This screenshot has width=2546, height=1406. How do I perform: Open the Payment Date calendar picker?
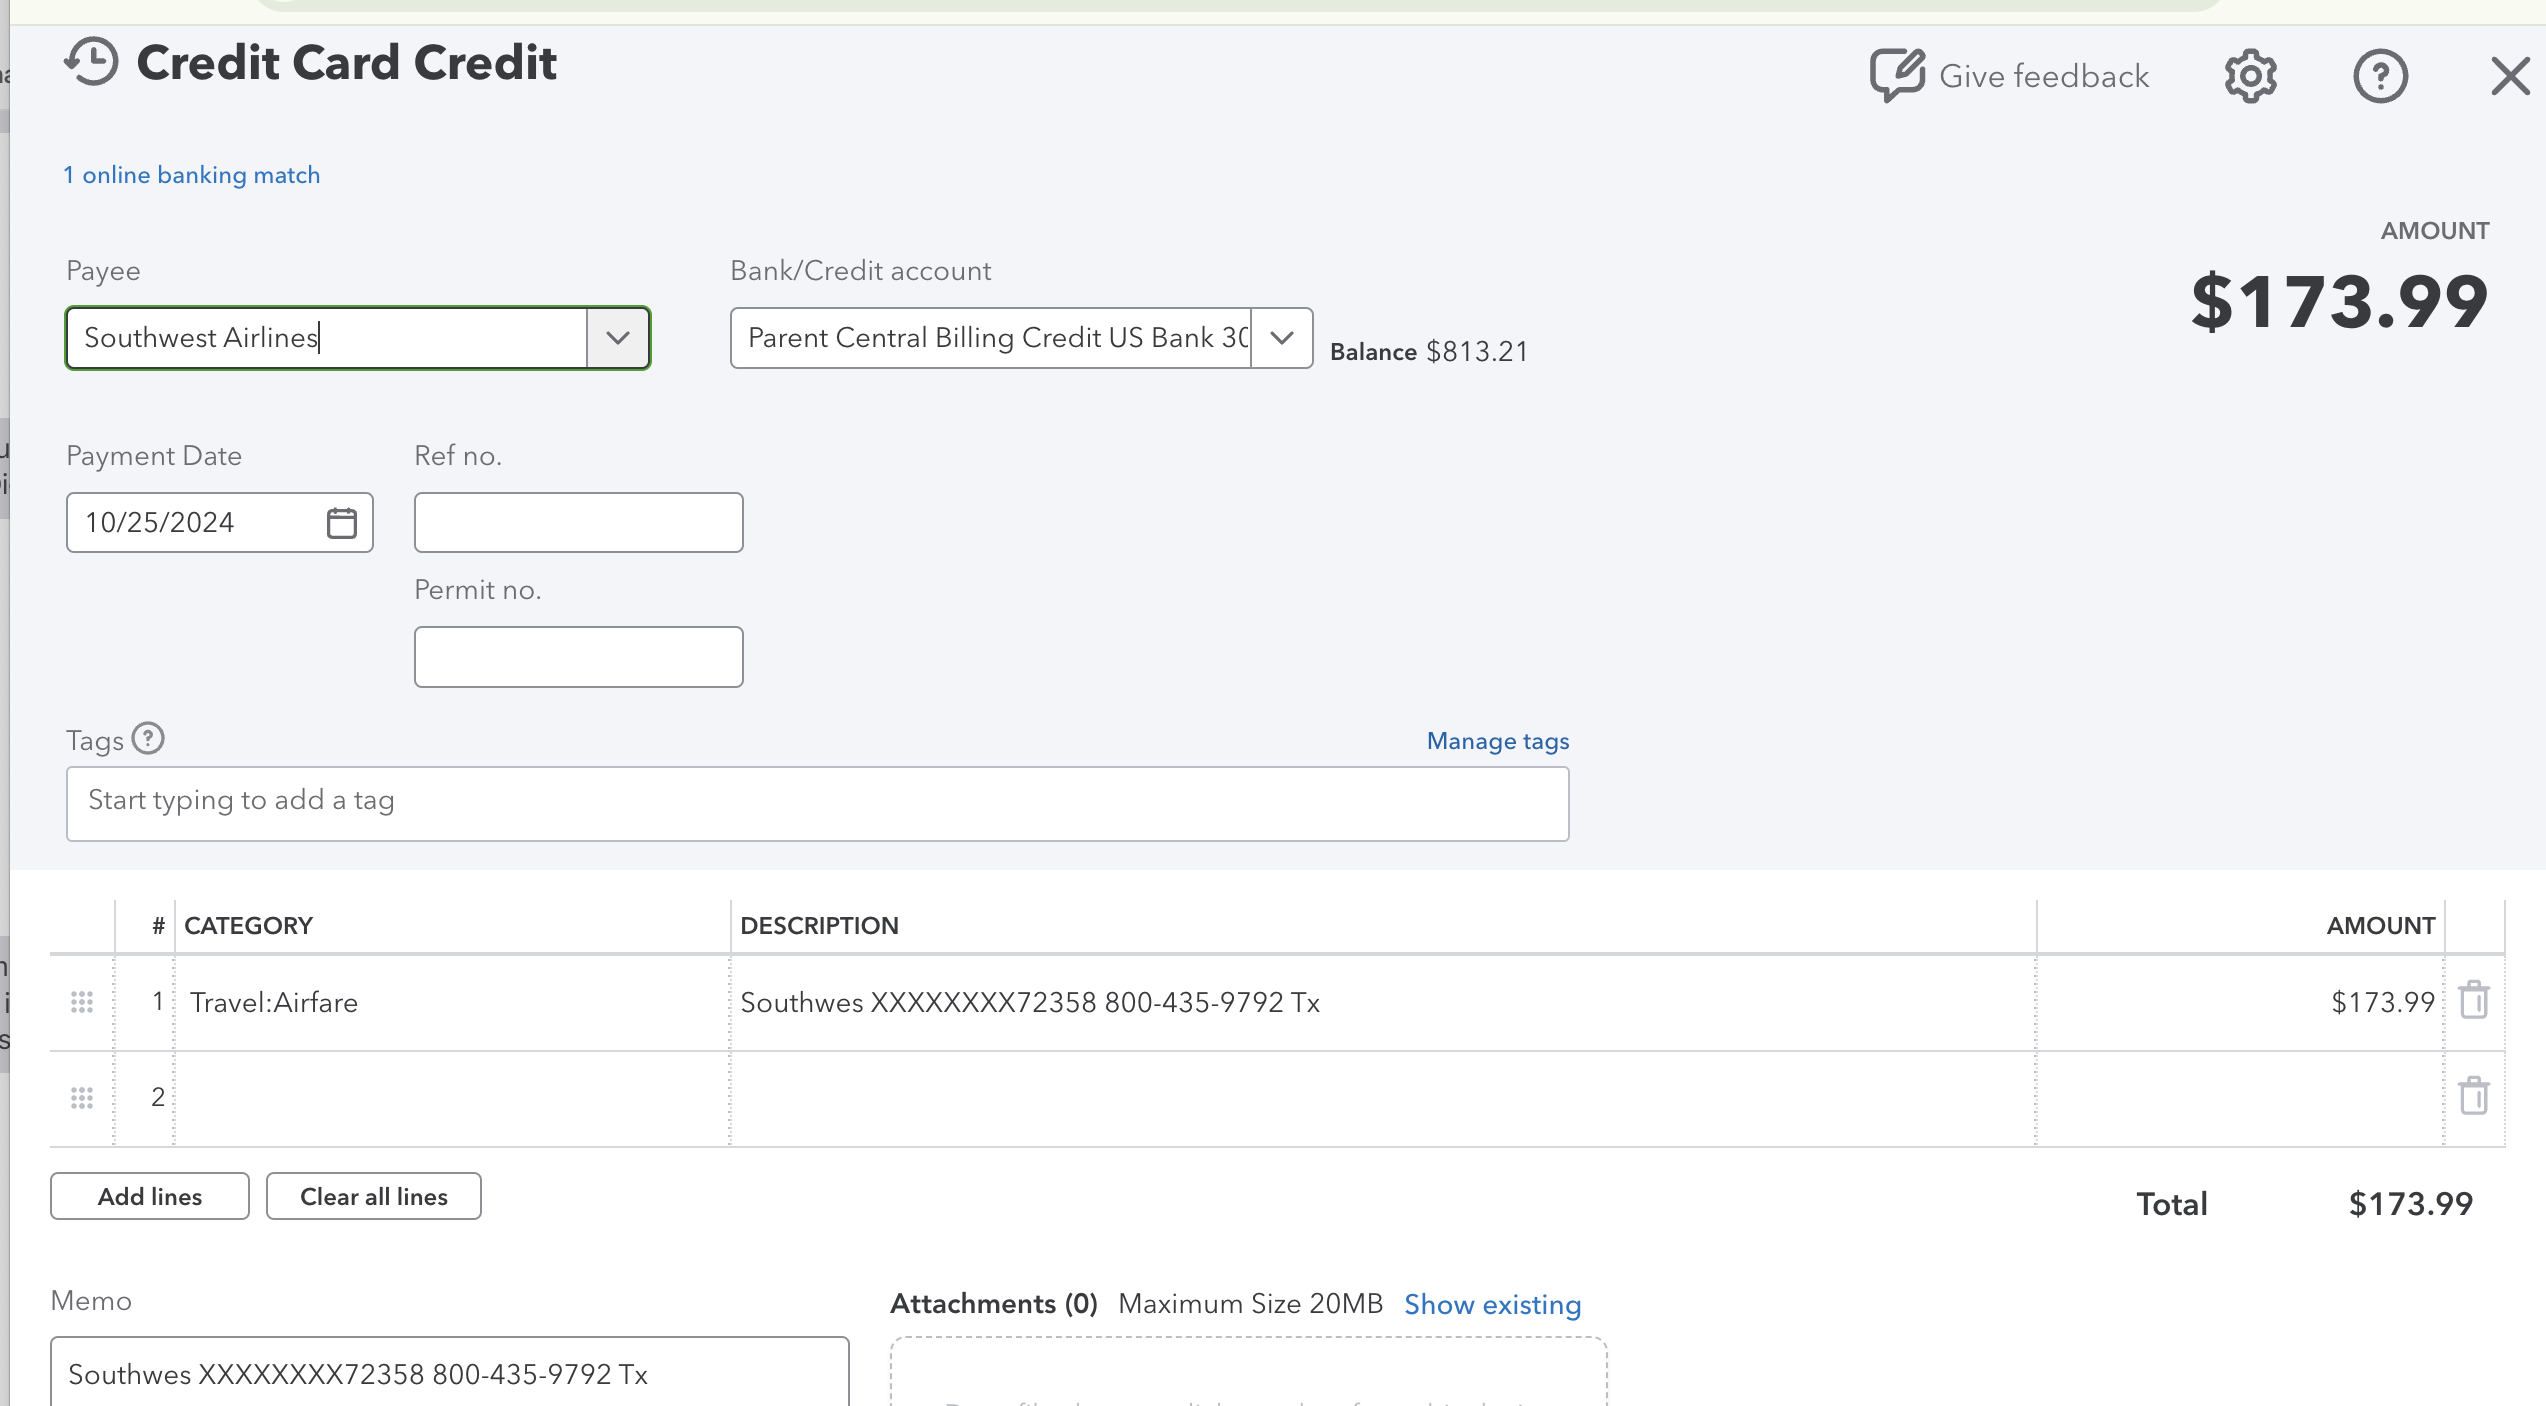pos(341,521)
